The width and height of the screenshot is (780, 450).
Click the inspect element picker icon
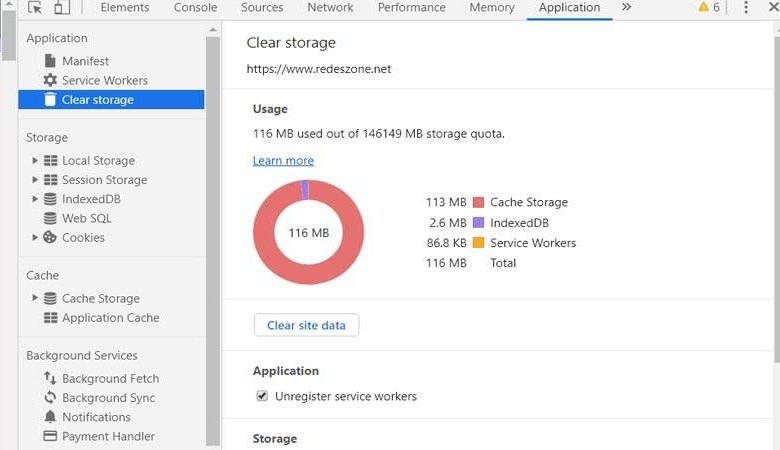[x=35, y=8]
